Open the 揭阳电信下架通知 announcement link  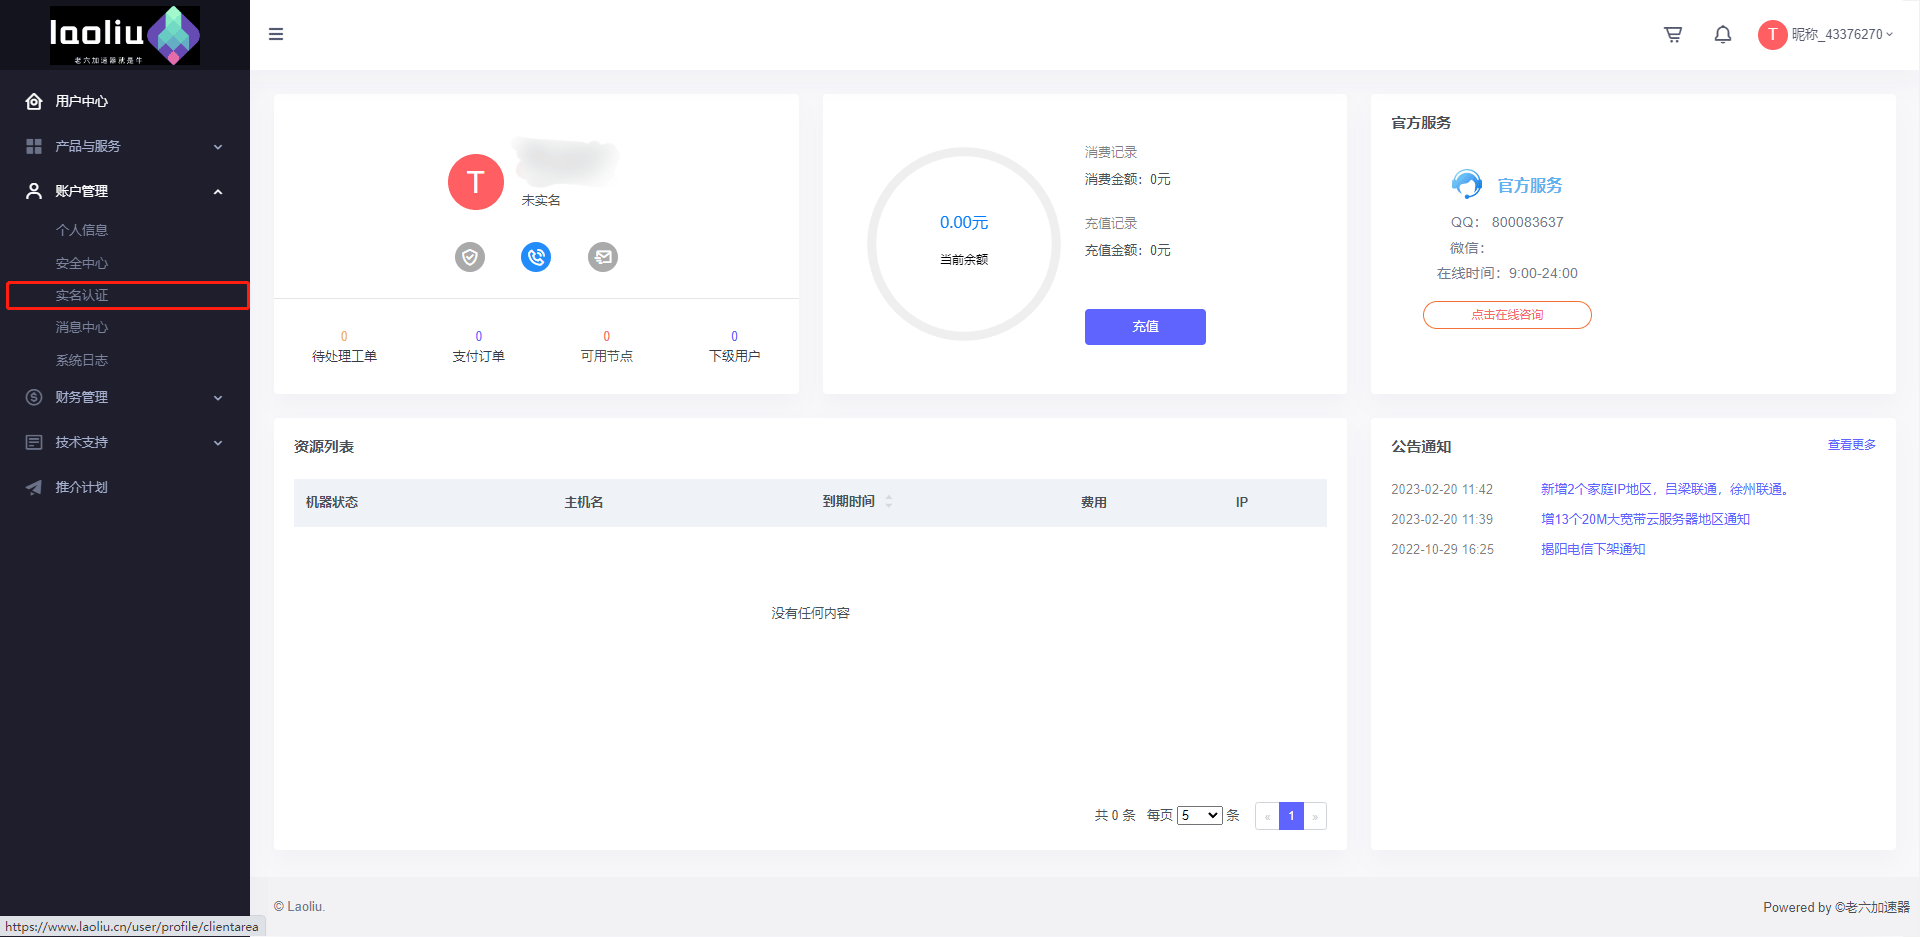[x=1592, y=549]
